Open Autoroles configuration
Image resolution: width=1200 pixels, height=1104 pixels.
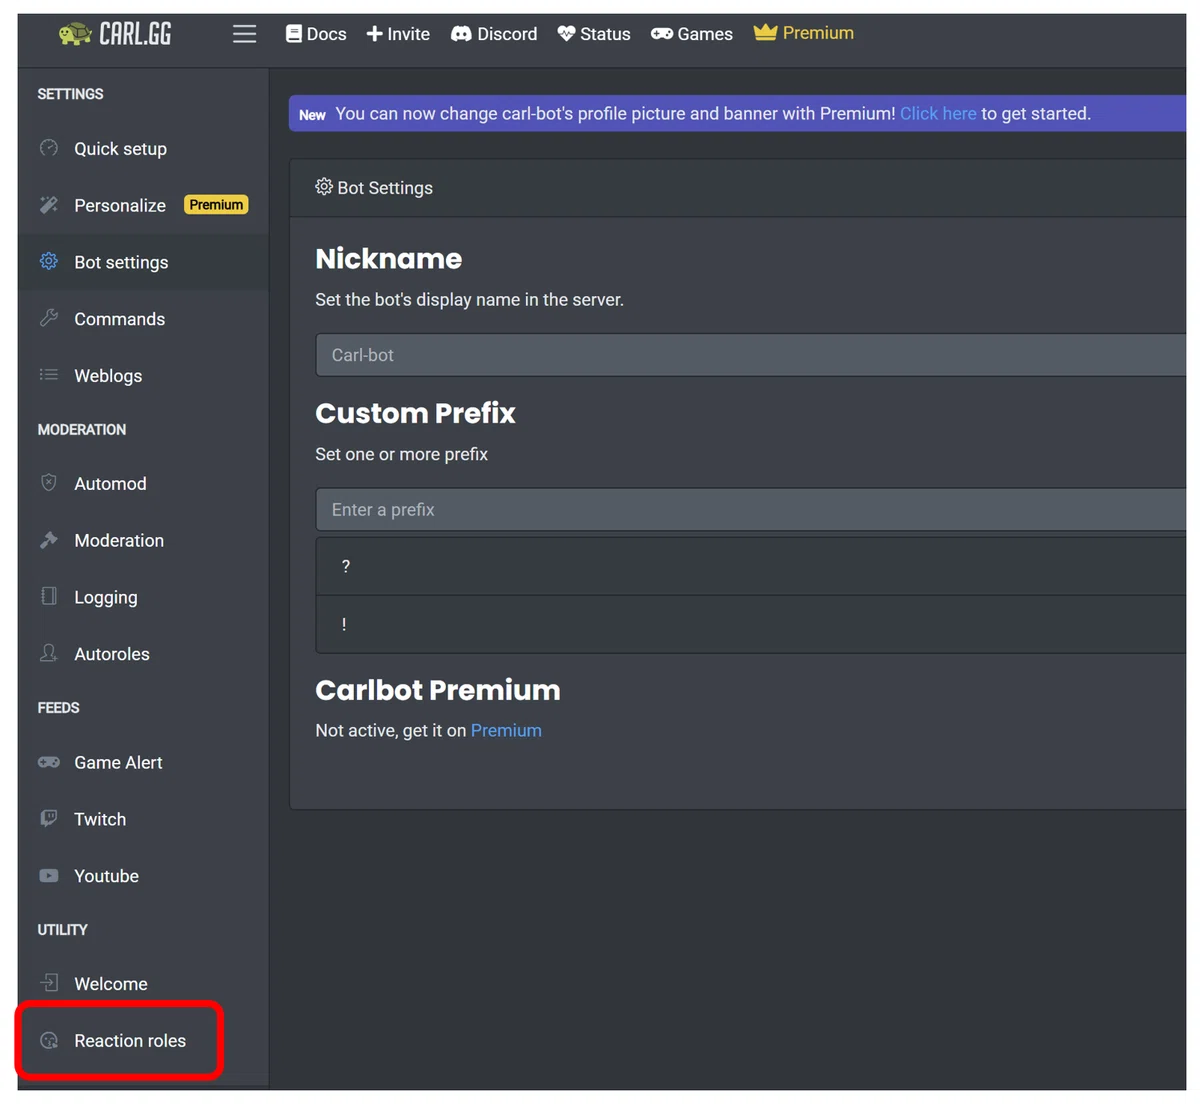112,654
